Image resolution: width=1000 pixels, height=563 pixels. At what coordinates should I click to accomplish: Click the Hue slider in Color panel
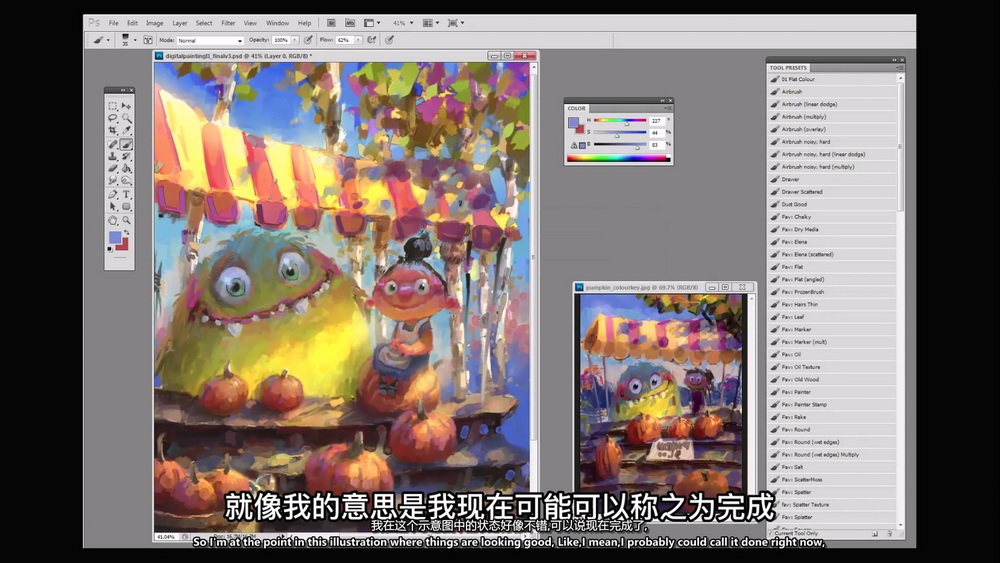click(x=620, y=121)
